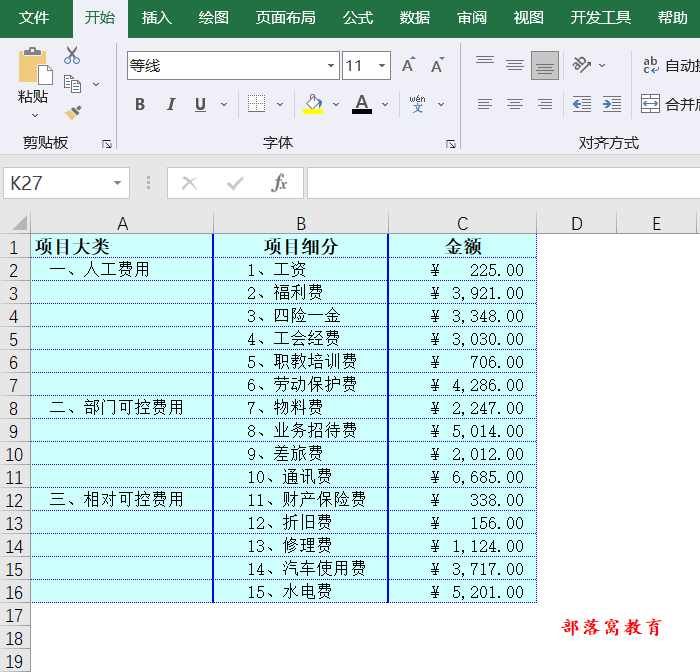Decrease indent icon
700x672 pixels.
(582, 104)
